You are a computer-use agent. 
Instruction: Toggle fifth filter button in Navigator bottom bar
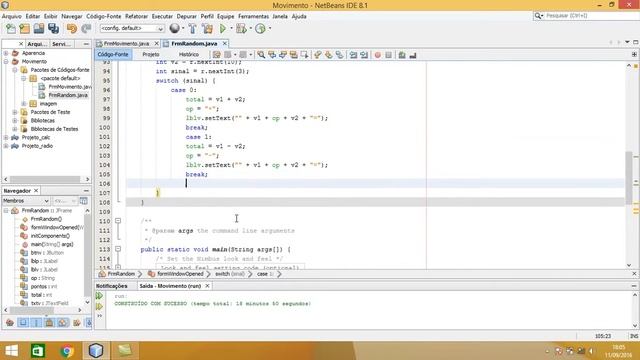(62, 323)
